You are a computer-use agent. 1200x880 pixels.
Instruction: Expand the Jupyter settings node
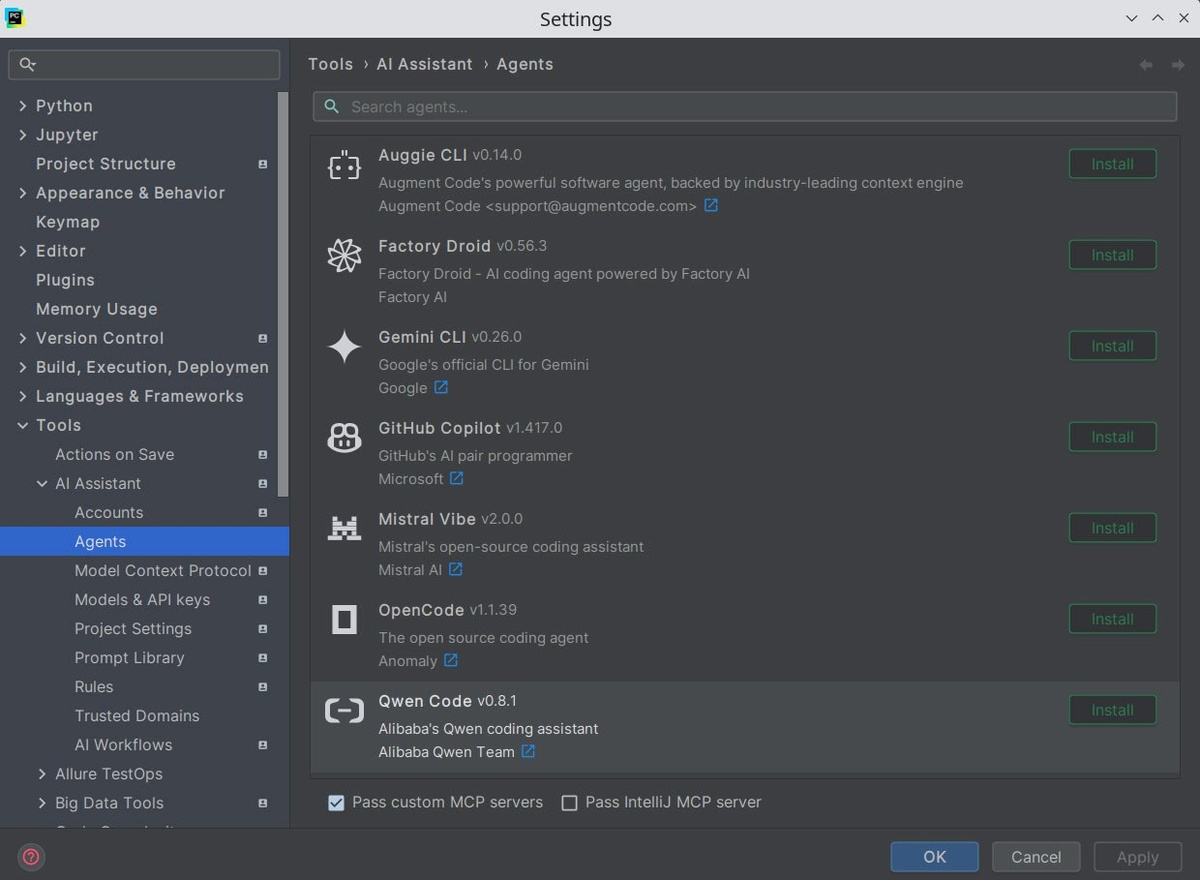[22, 135]
